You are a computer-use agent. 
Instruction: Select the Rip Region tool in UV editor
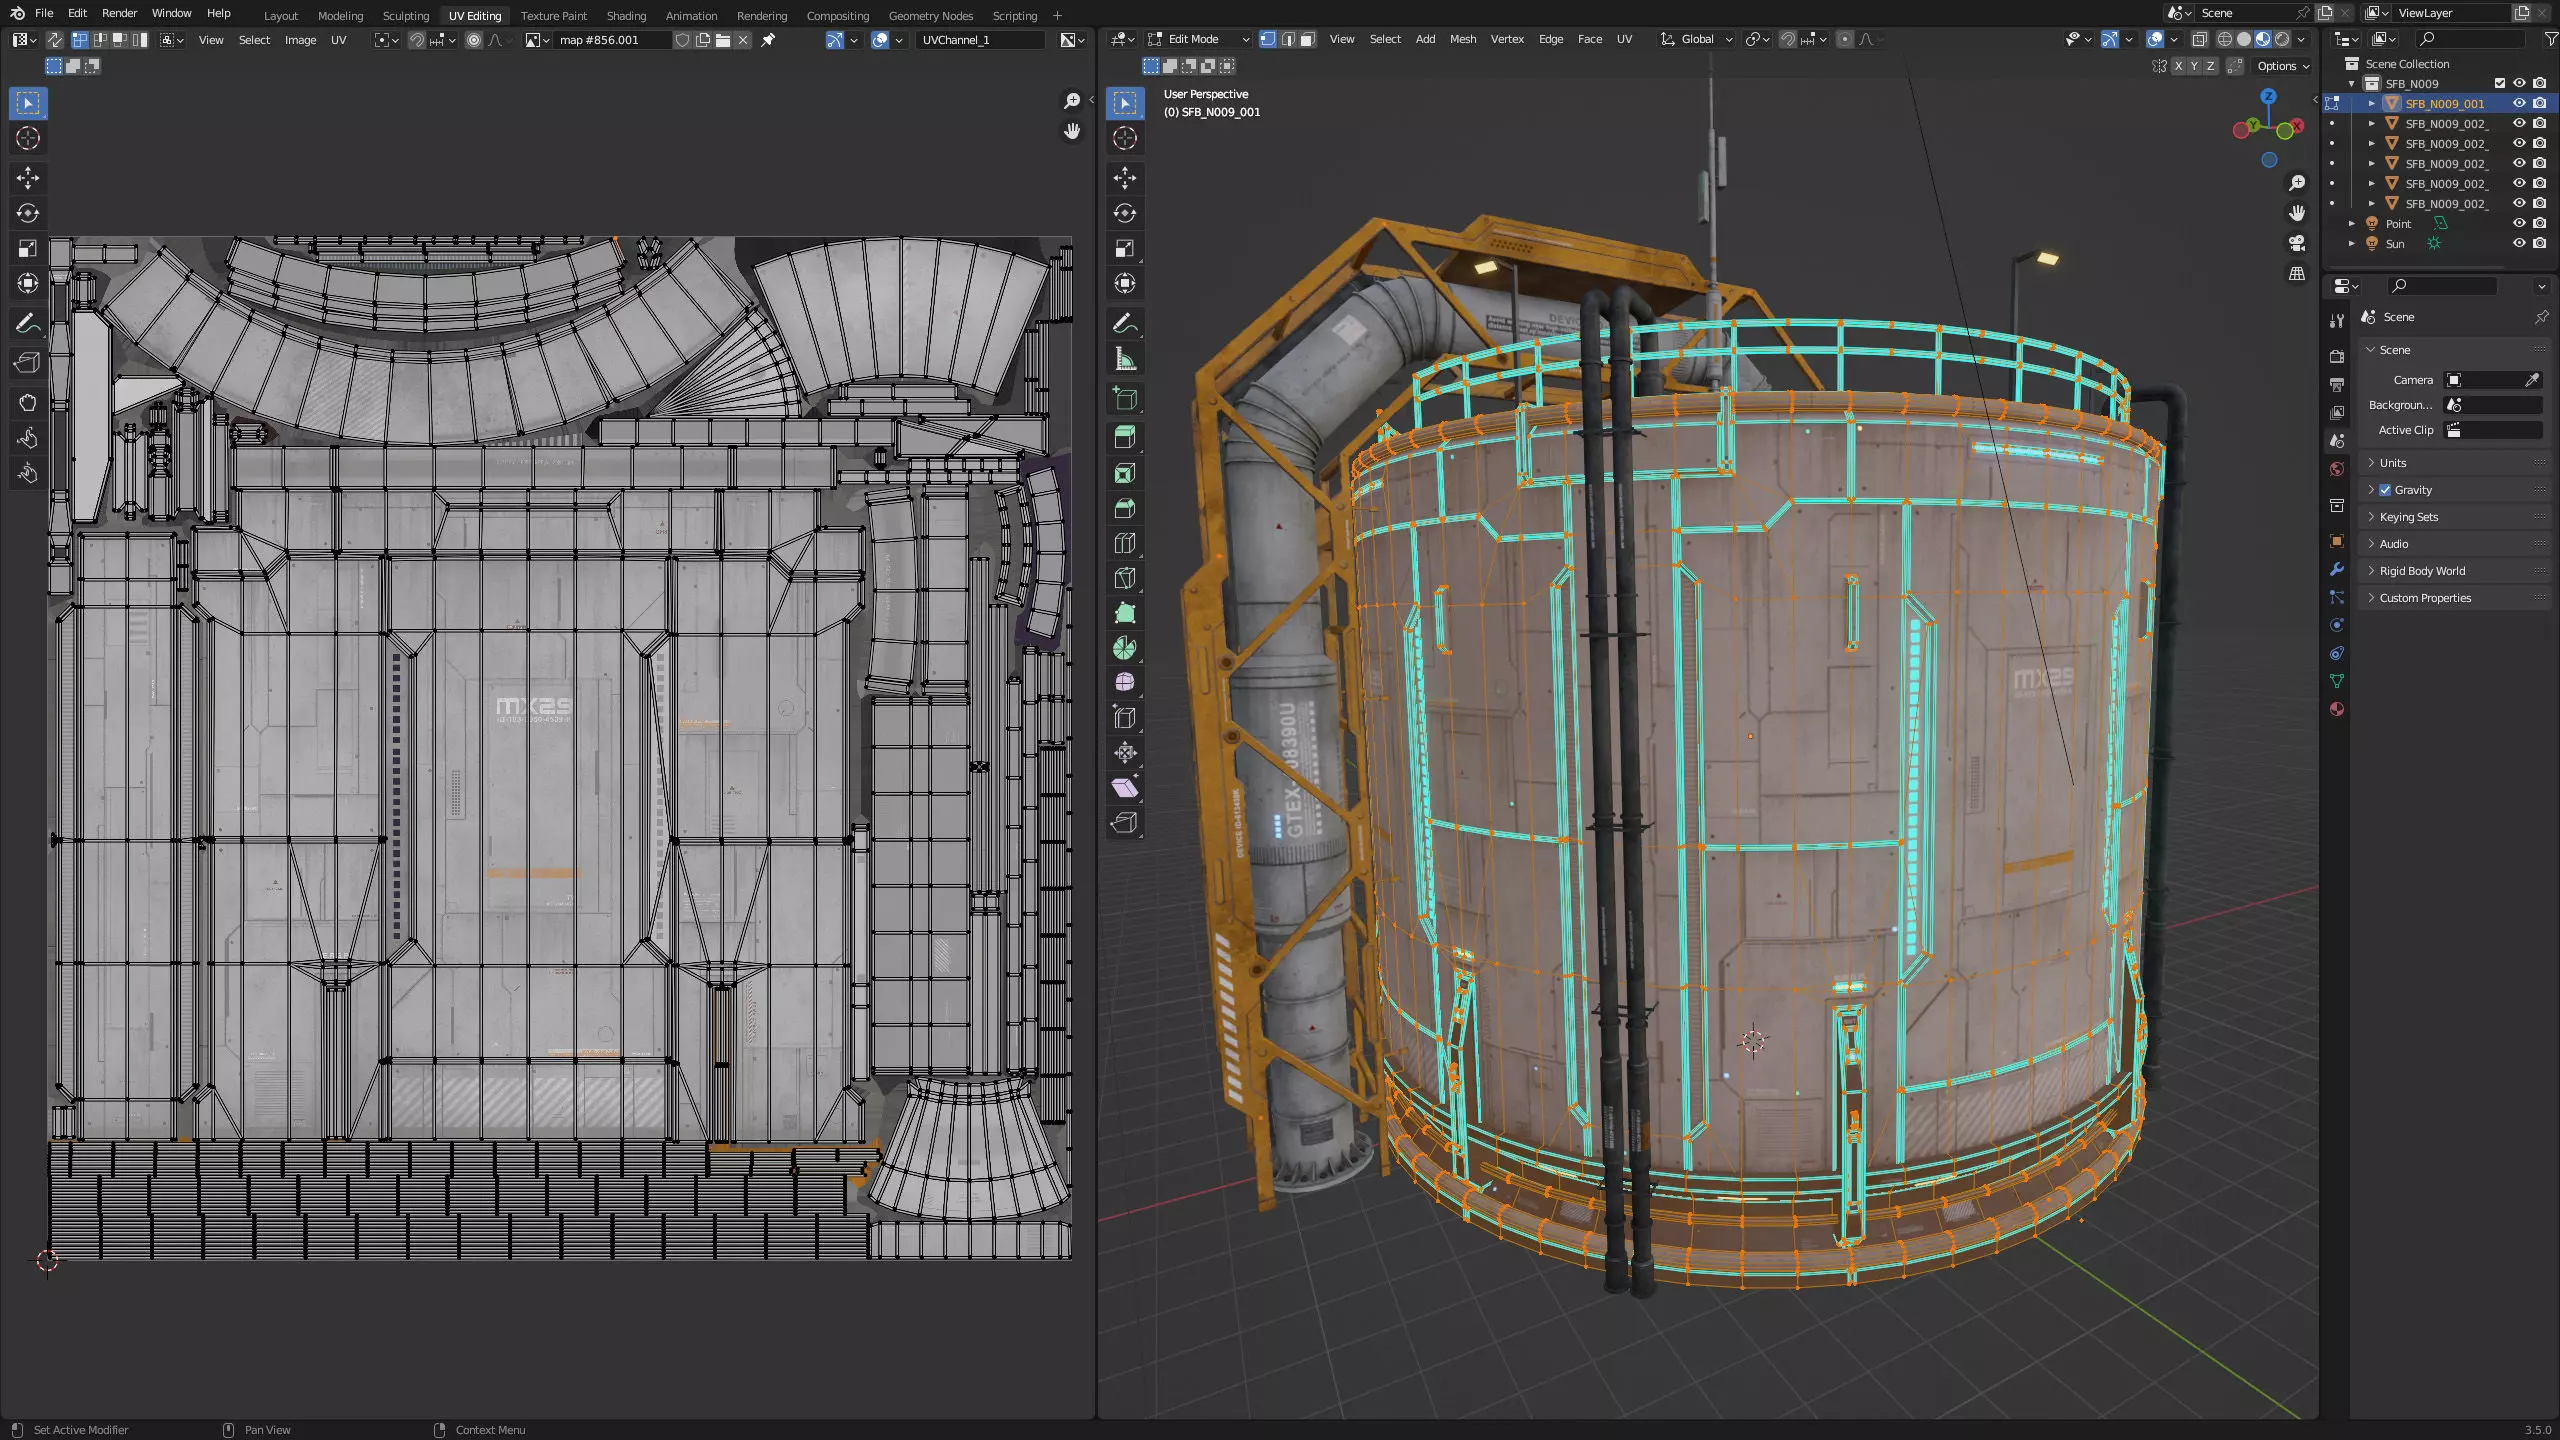click(x=28, y=362)
